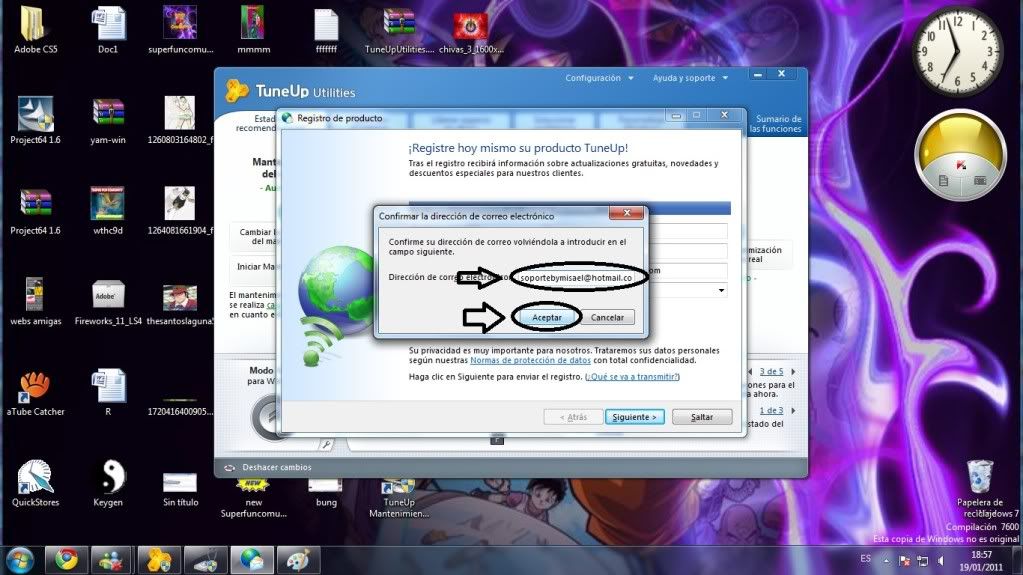
Task: Go to previous tip before 3 de 5
Action: [750, 371]
